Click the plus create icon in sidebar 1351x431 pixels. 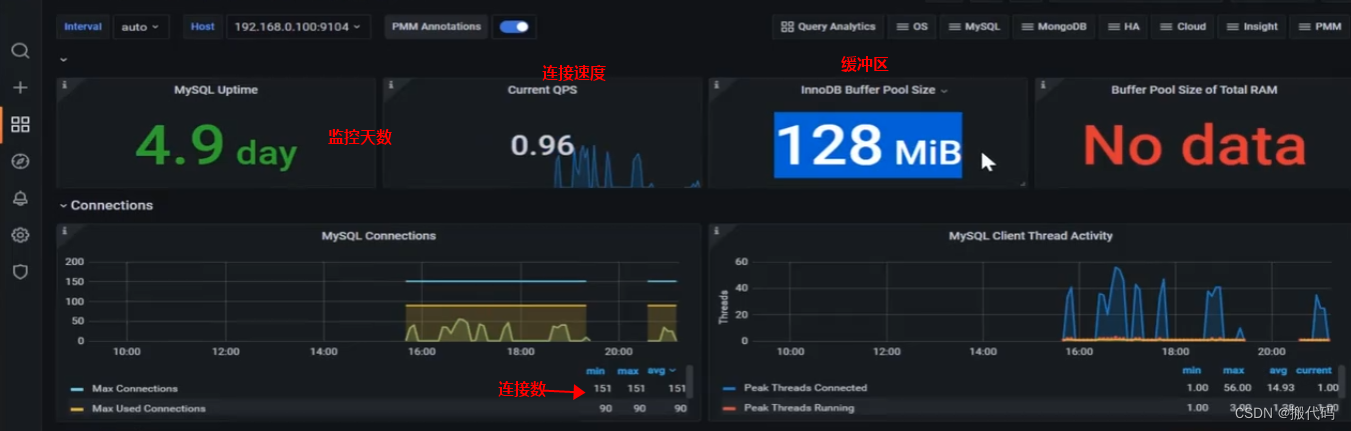click(x=20, y=88)
